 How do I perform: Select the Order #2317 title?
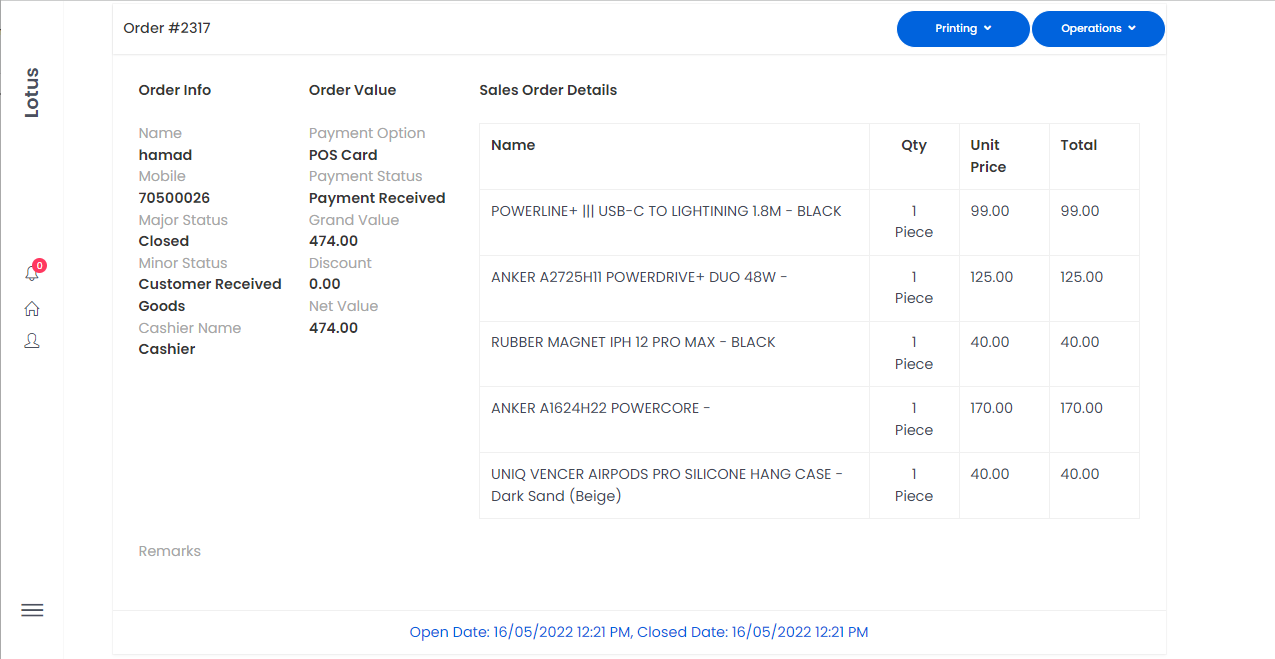point(167,28)
